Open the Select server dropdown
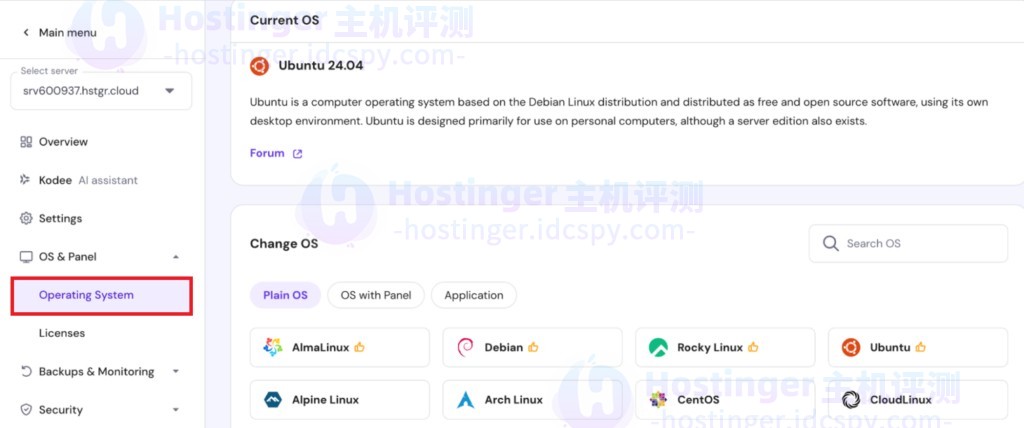 pos(101,91)
